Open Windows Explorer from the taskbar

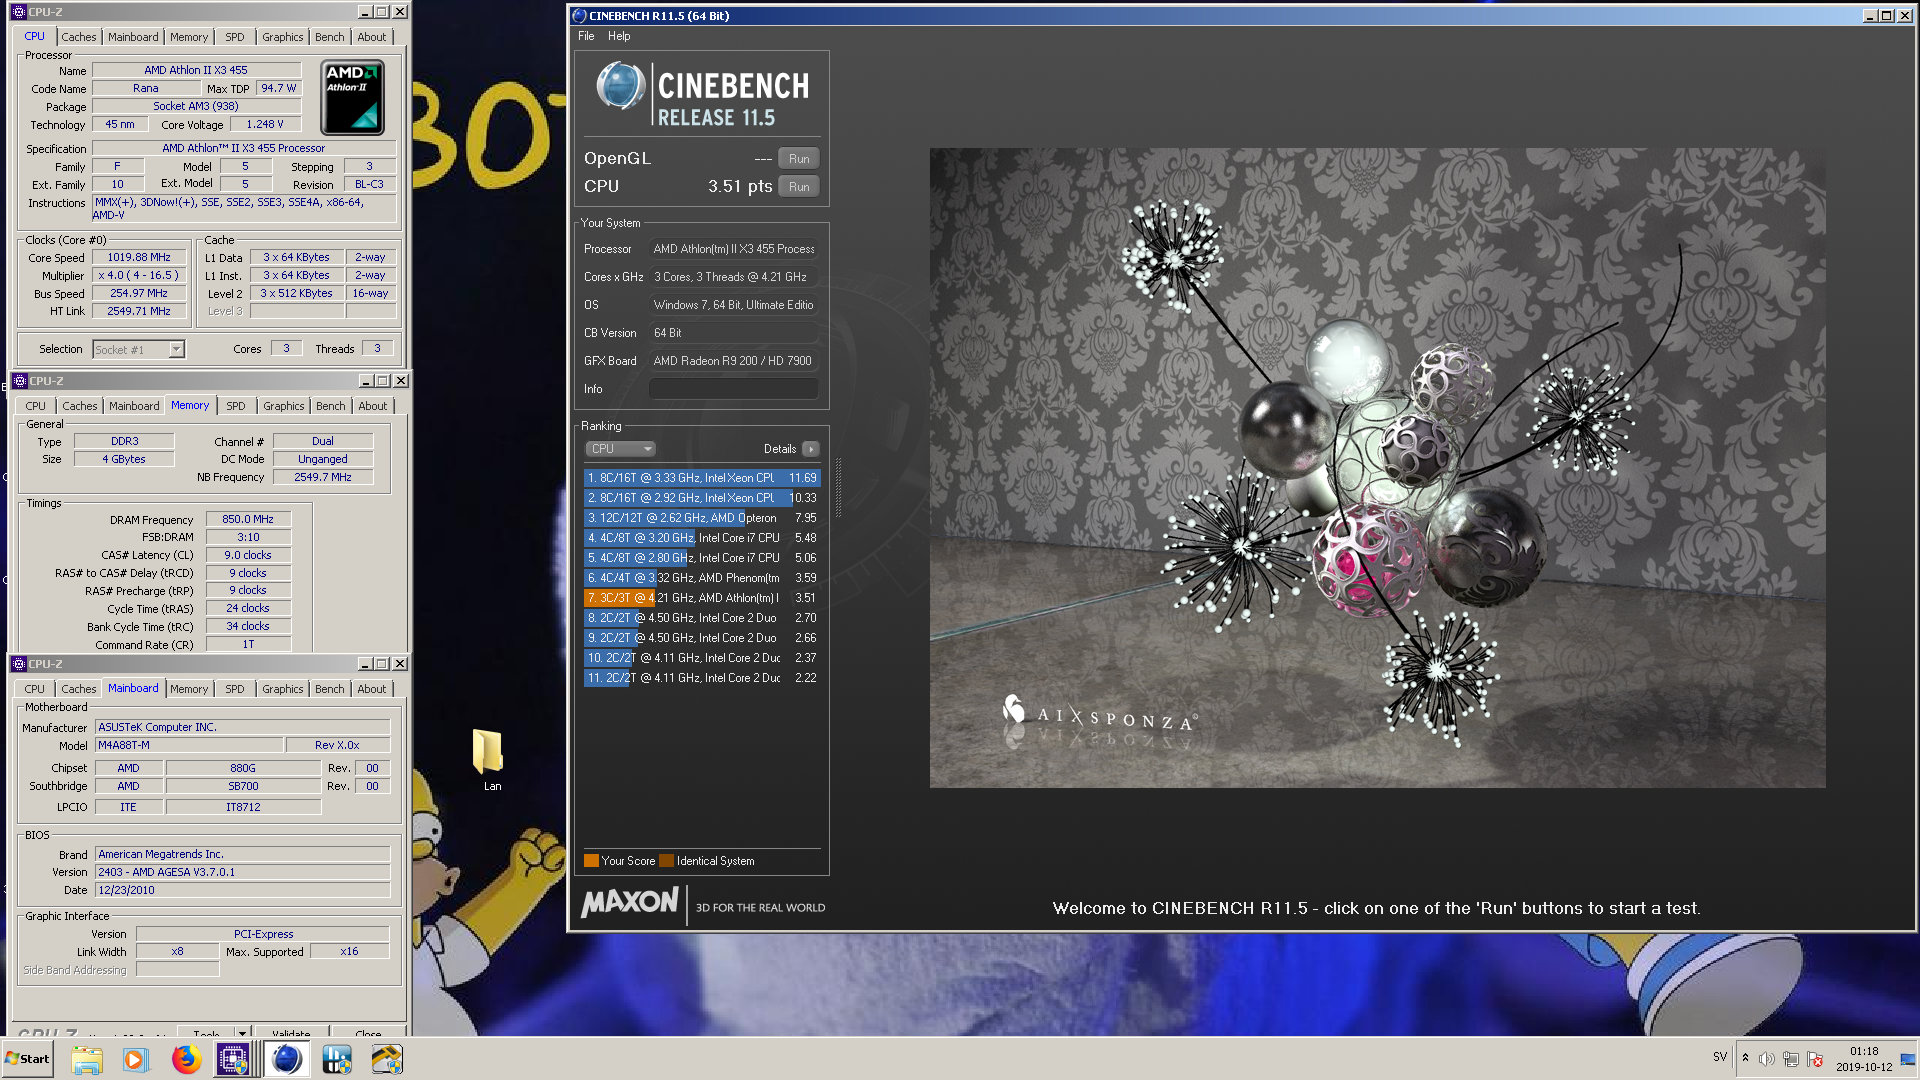tap(87, 1059)
